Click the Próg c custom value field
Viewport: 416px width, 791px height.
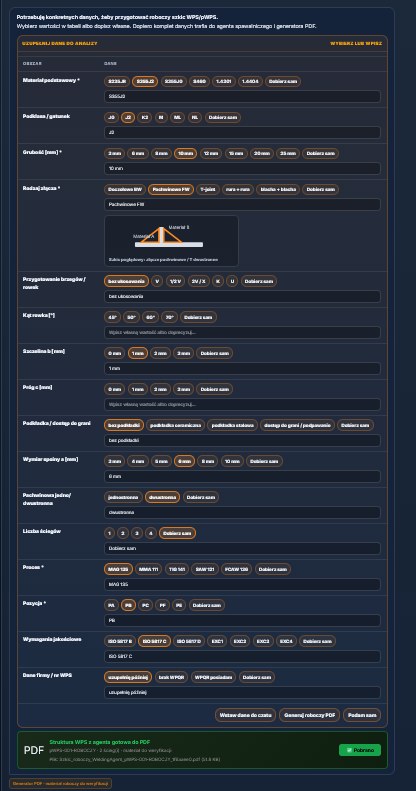[x=242, y=405]
